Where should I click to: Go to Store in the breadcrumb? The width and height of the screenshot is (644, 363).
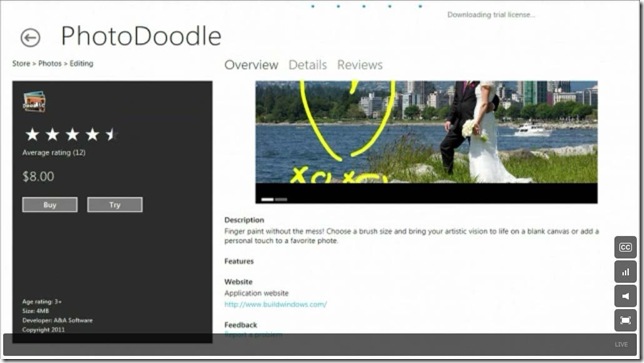tap(21, 63)
